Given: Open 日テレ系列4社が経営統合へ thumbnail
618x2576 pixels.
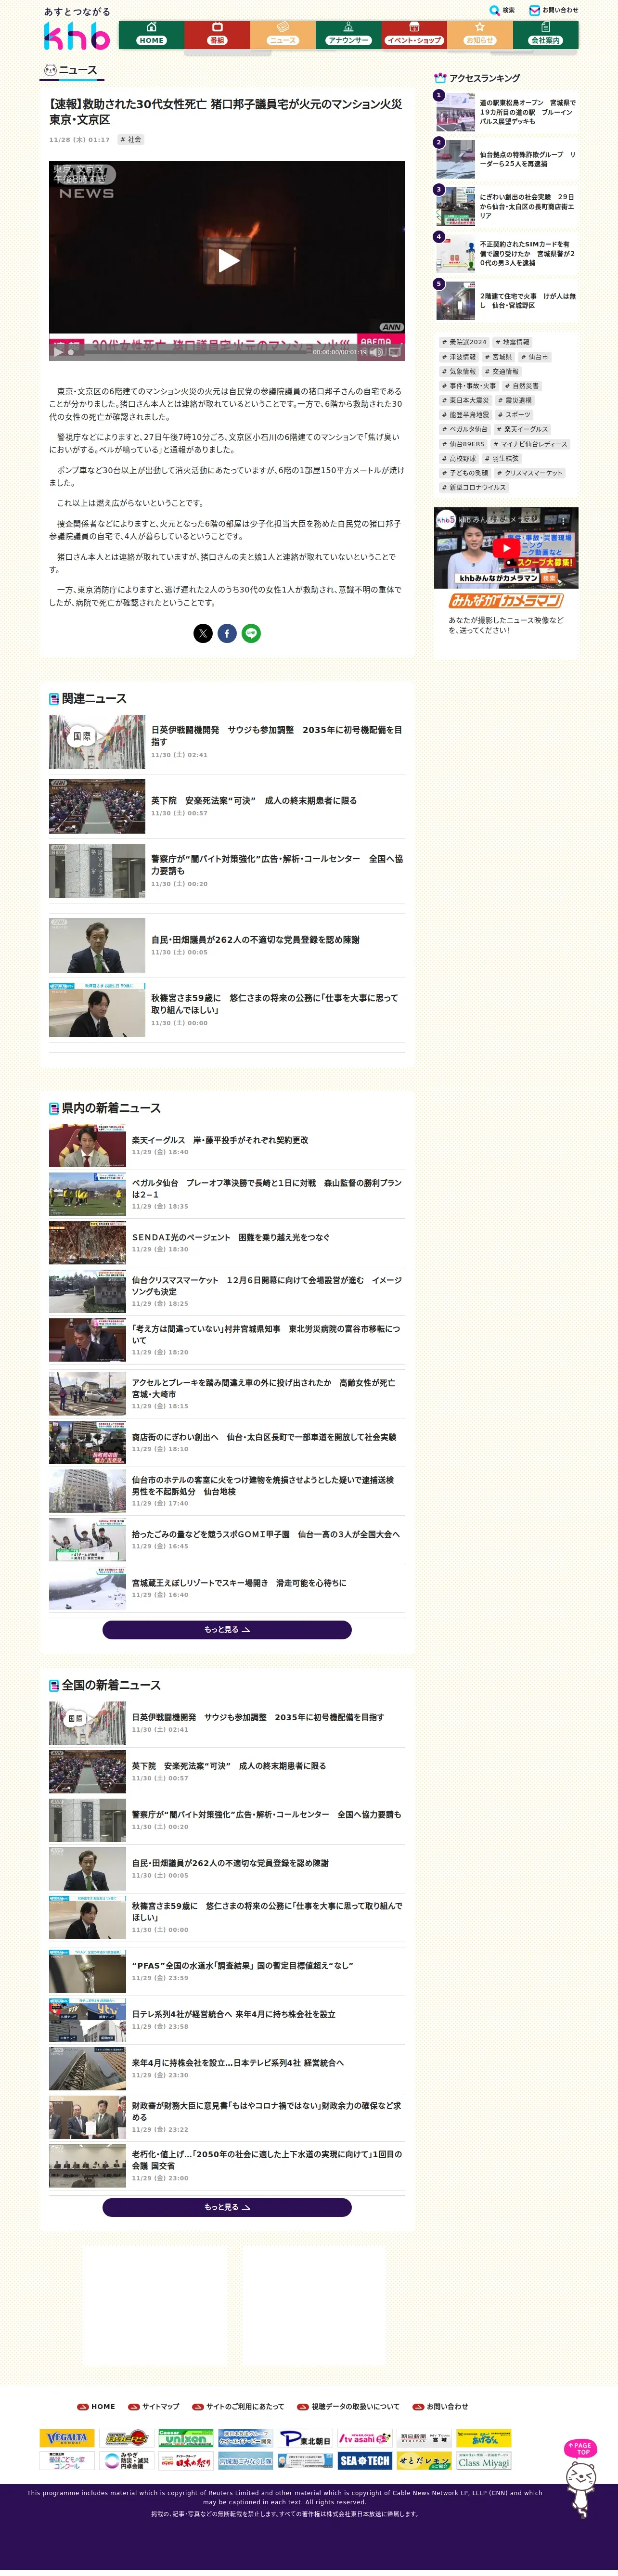Looking at the screenshot, I should [88, 2020].
